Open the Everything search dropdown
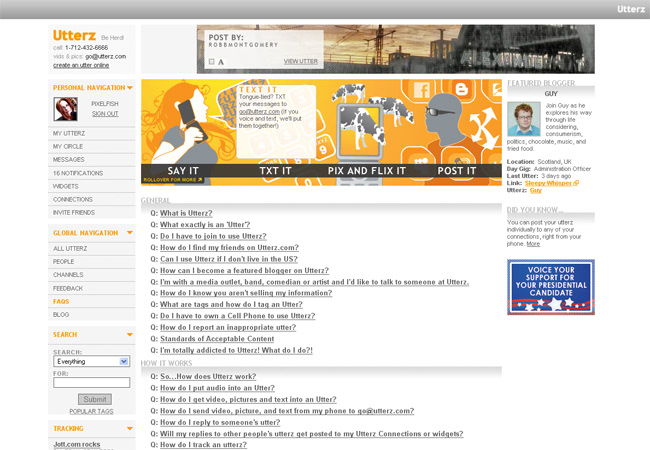 [x=91, y=362]
